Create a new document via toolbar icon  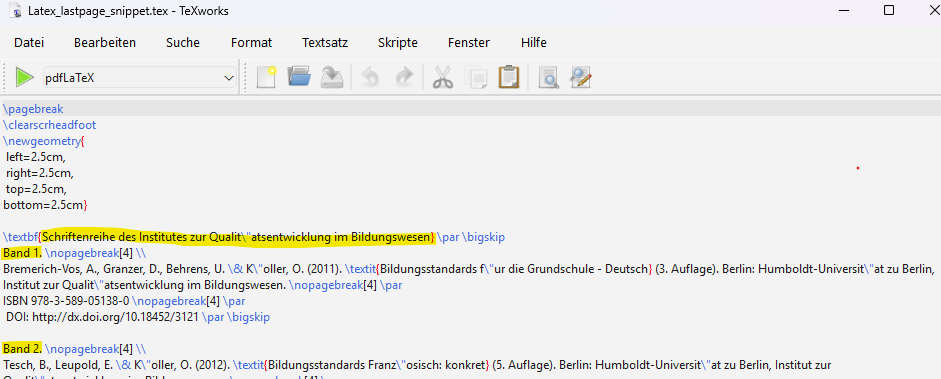[266, 77]
